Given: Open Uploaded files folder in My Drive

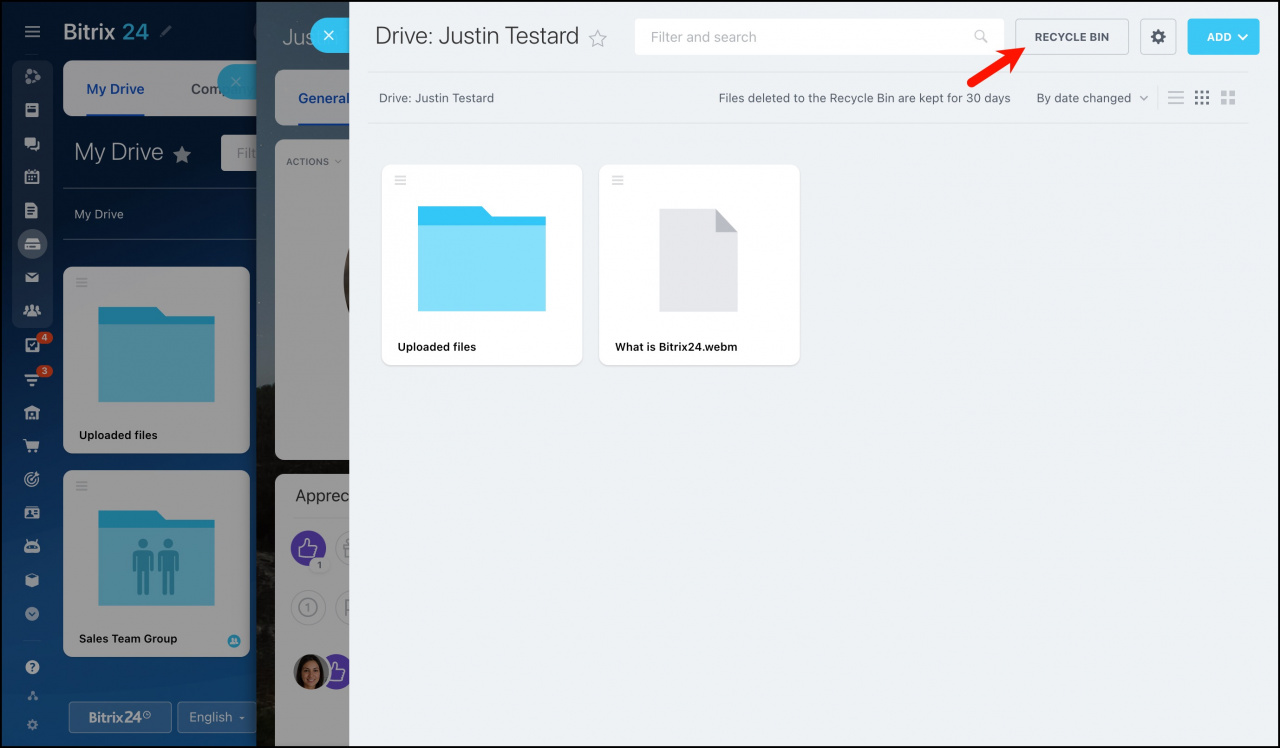Looking at the screenshot, I should 156,360.
